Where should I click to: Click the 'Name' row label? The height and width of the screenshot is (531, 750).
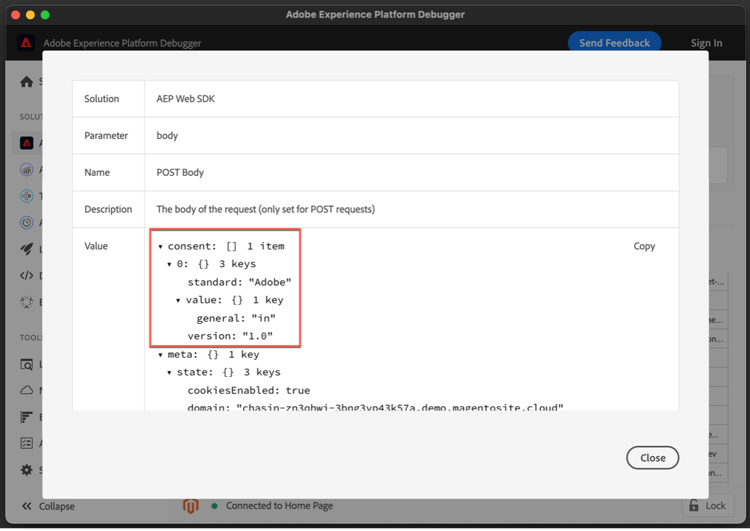[97, 173]
